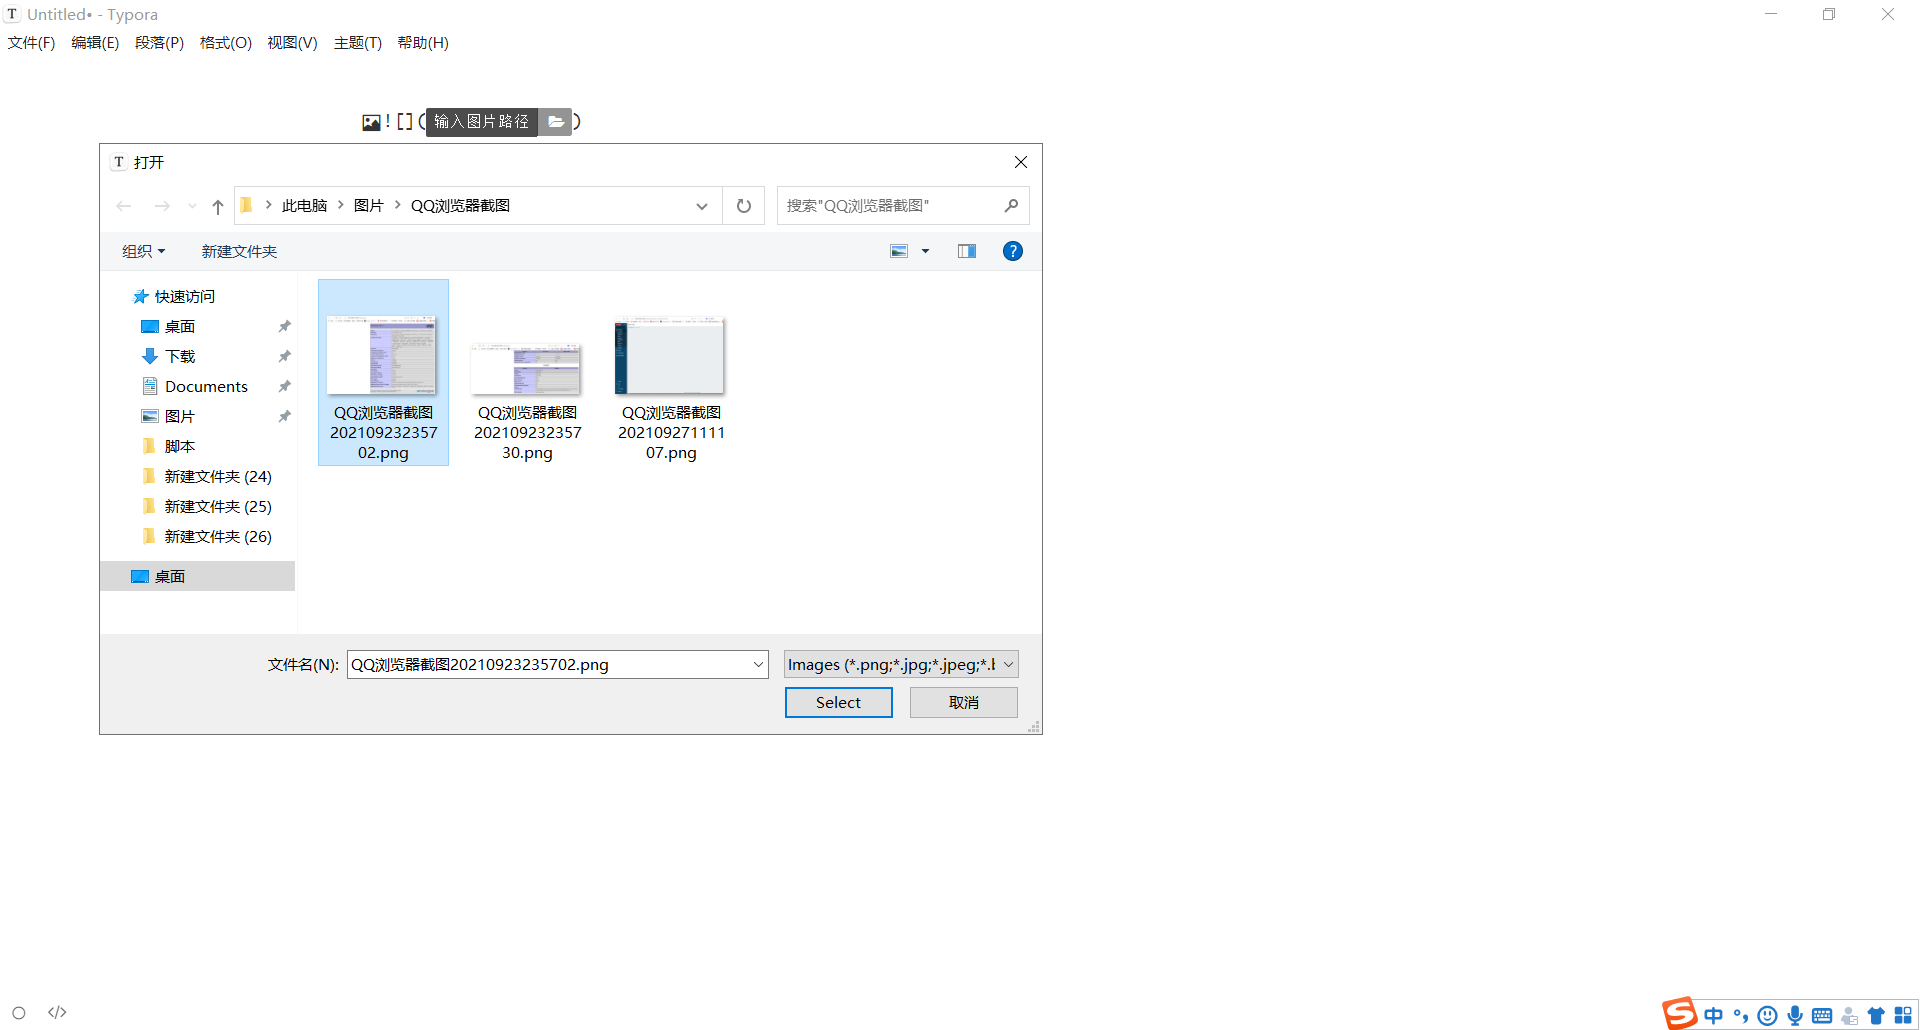Open 新建文件夹 (24) in sidebar
This screenshot has width=1920, height=1030.
(218, 477)
